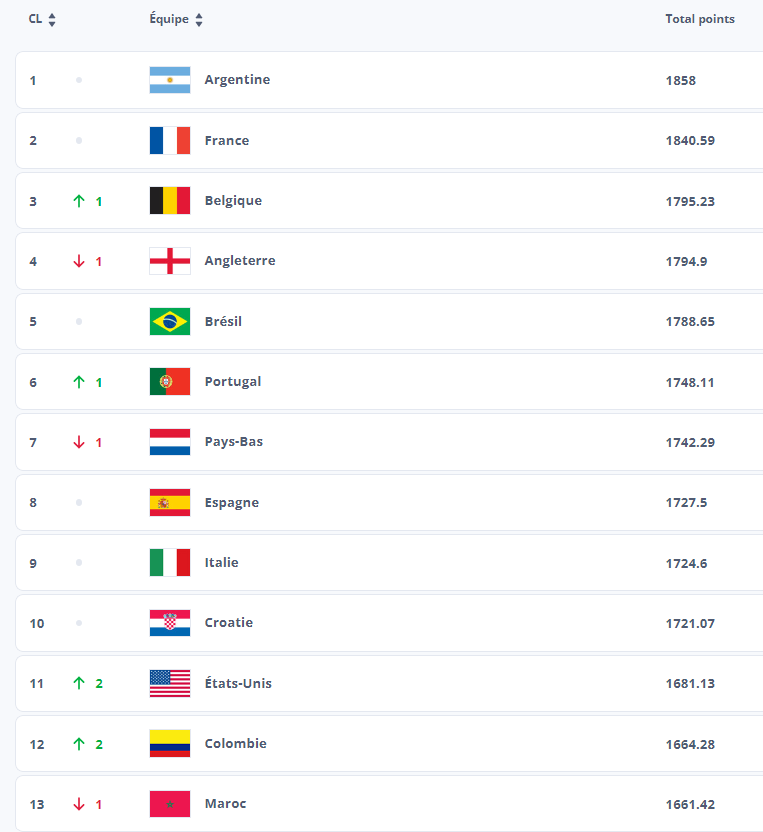The image size is (763, 832).
Task: Select the Italie flag icon
Action: [169, 562]
